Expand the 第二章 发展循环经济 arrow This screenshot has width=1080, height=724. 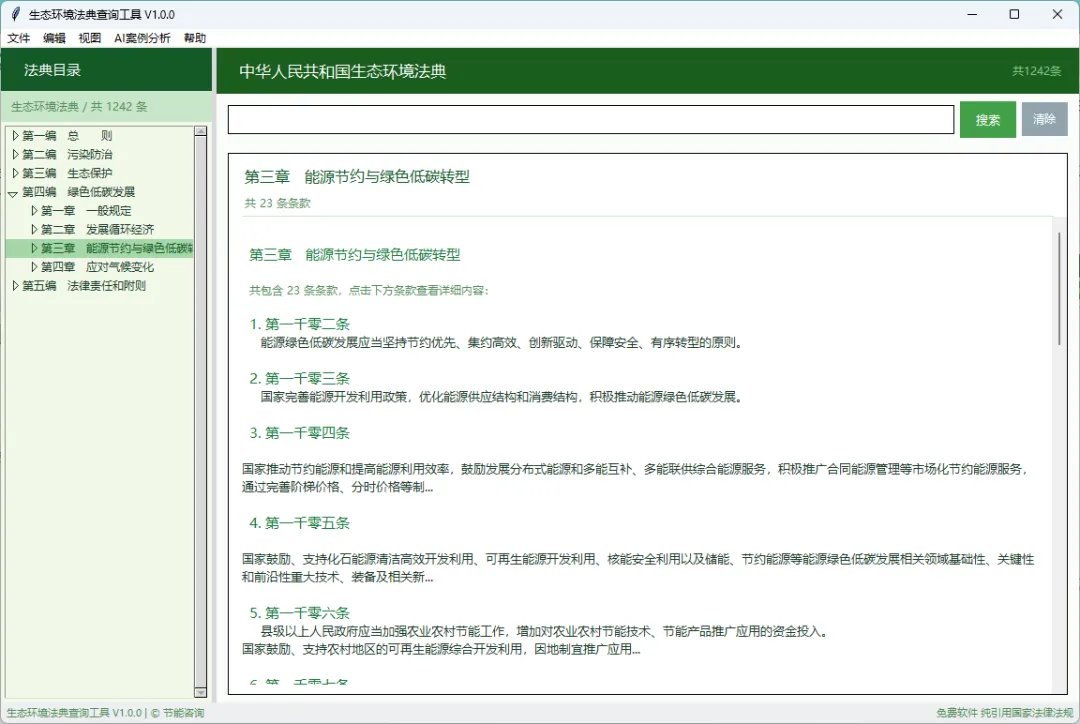tap(34, 229)
